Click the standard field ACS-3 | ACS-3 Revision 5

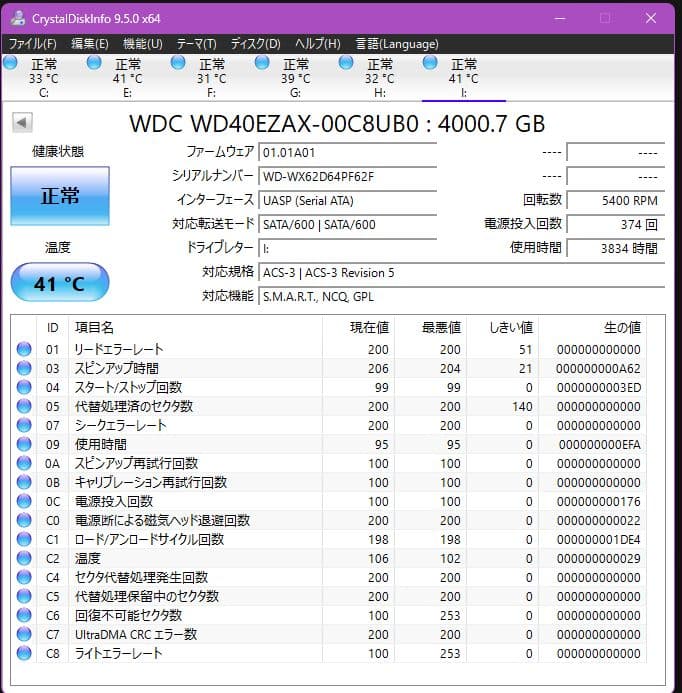pyautogui.click(x=462, y=272)
